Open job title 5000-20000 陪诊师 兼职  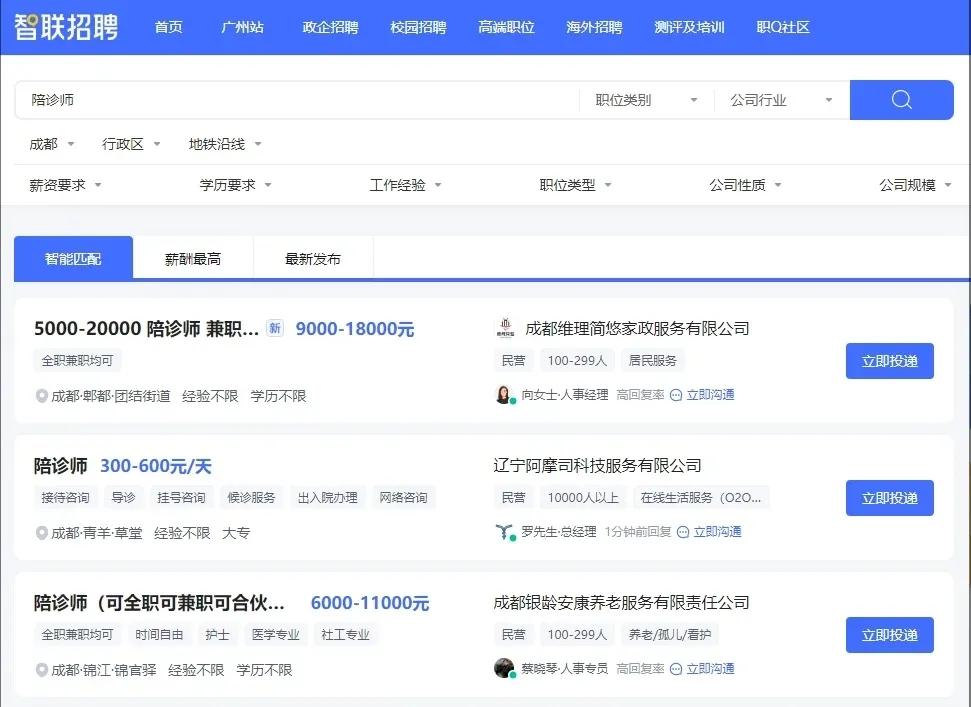[146, 328]
